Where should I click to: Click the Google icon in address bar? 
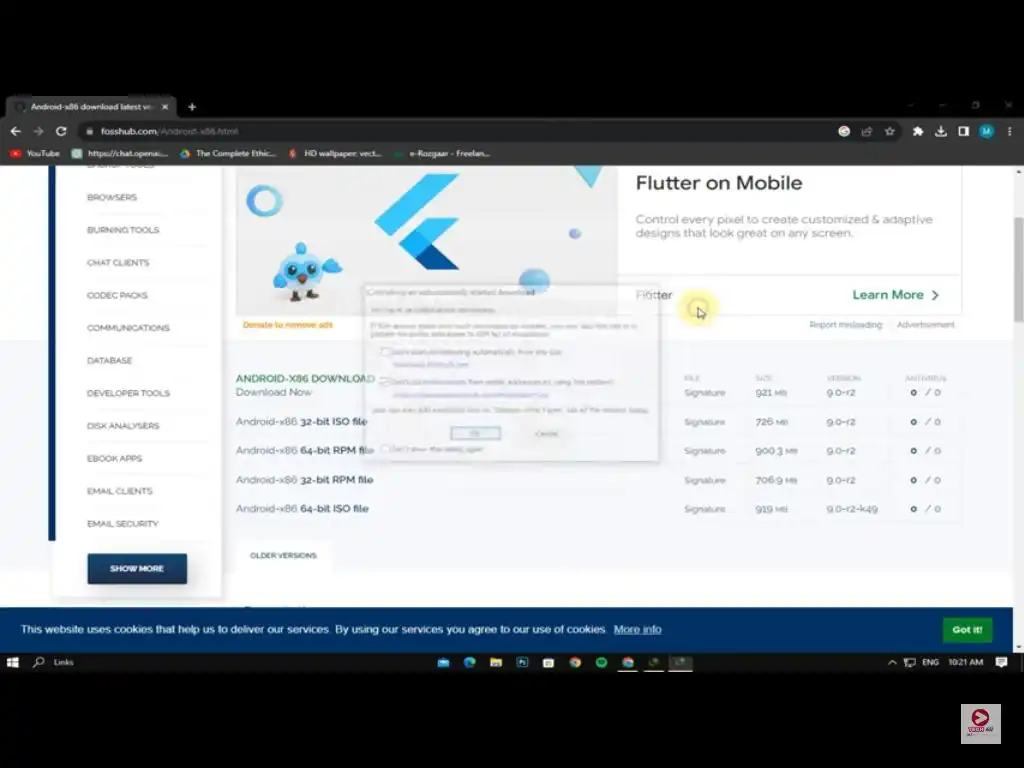(x=844, y=131)
